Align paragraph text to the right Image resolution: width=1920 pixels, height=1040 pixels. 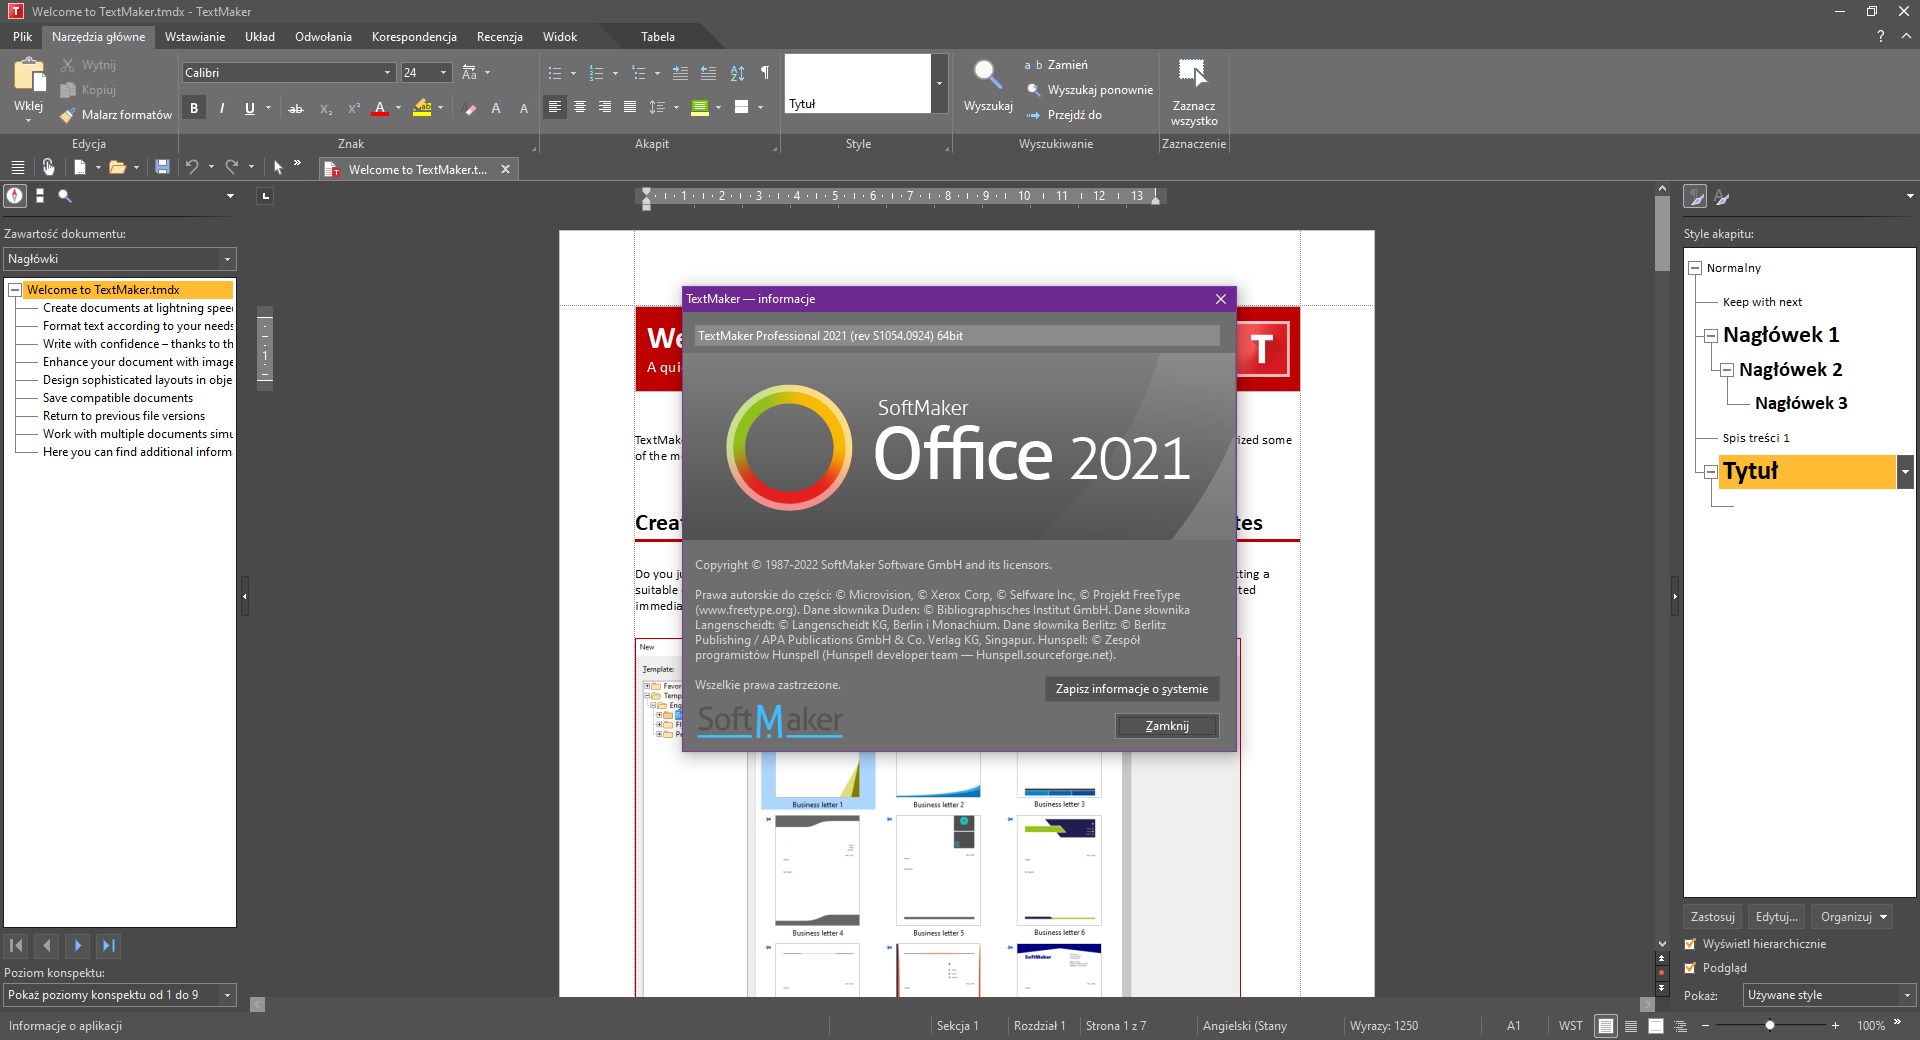[x=605, y=107]
